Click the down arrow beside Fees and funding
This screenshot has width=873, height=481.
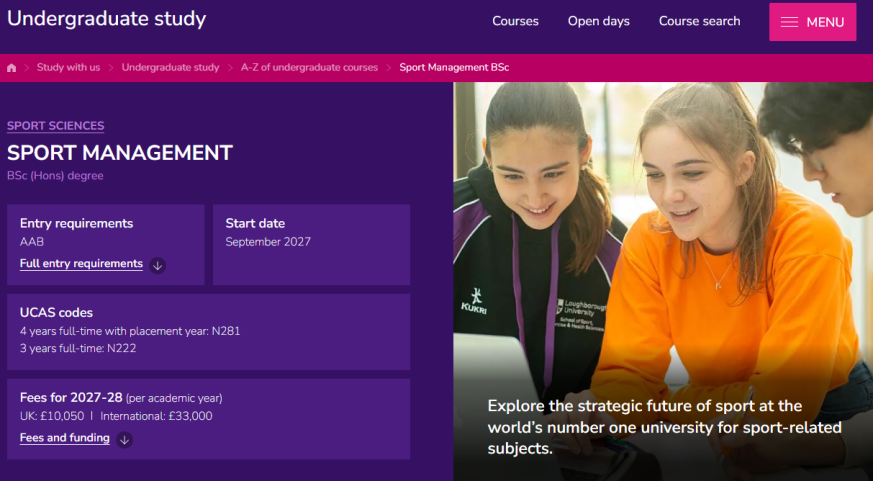[125, 440]
